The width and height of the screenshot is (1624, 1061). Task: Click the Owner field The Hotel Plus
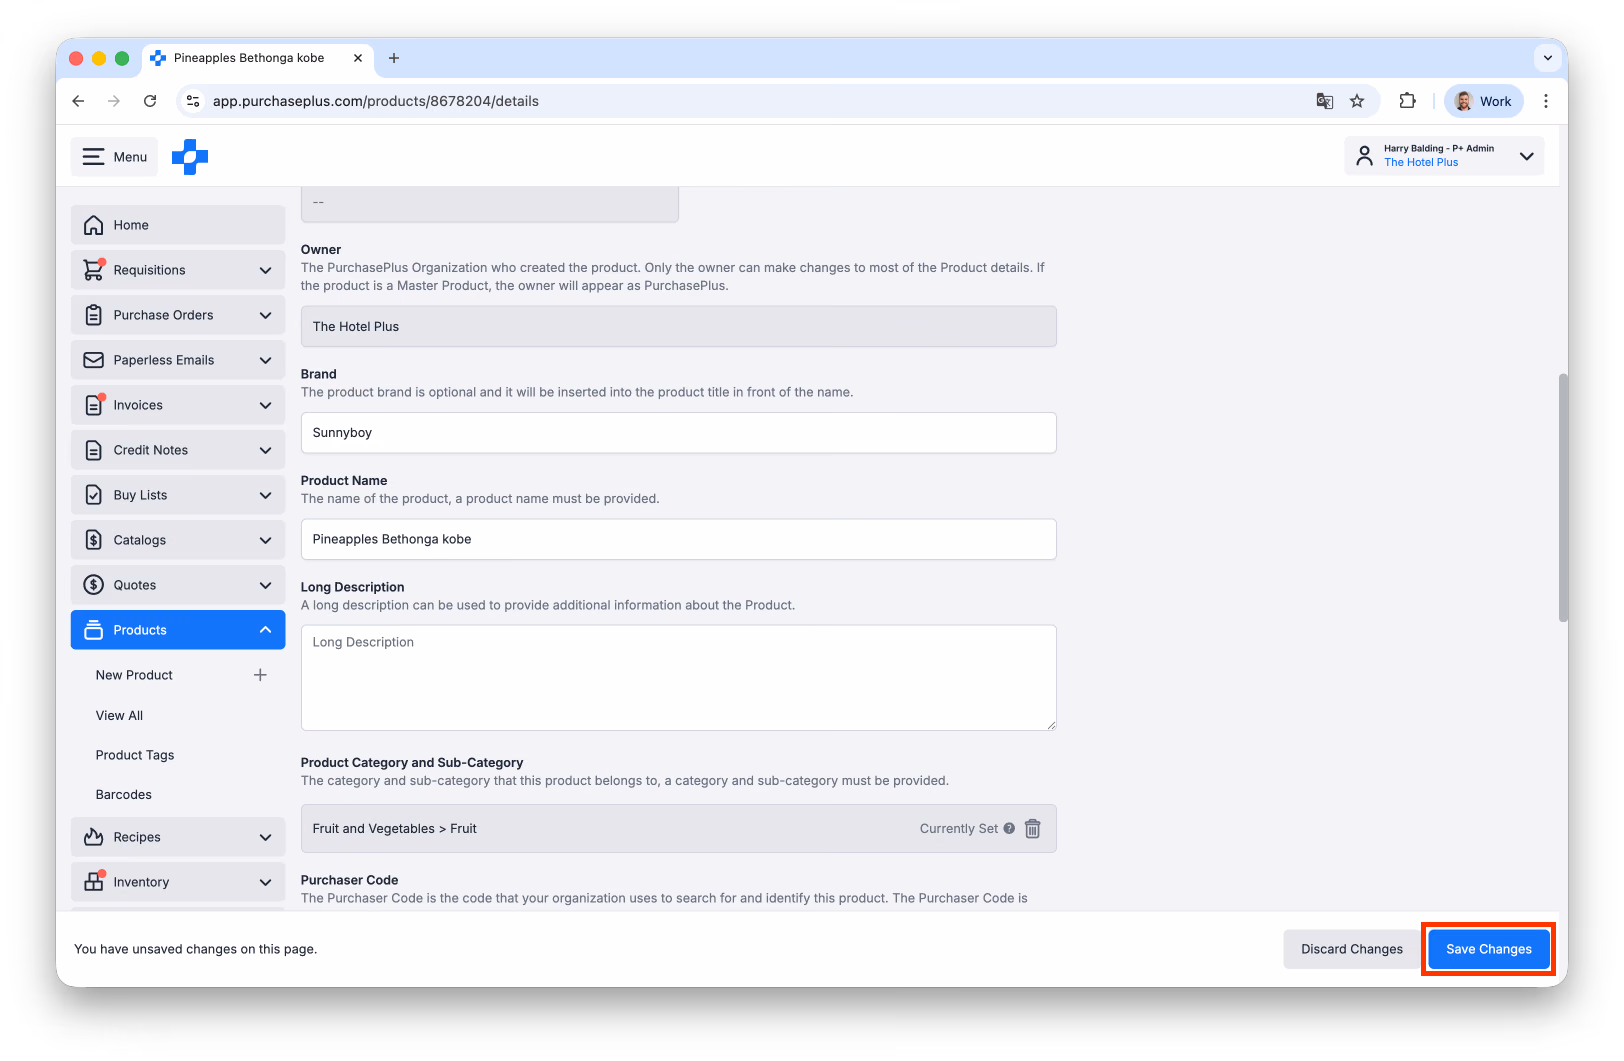(678, 327)
